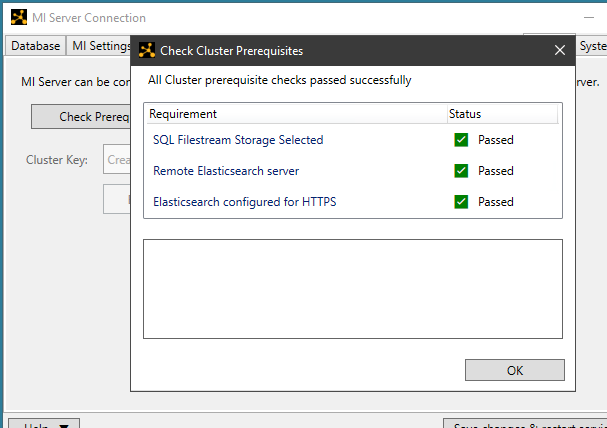Select the Remote Elasticsearch server requirement
The image size is (607, 428).
click(x=225, y=171)
